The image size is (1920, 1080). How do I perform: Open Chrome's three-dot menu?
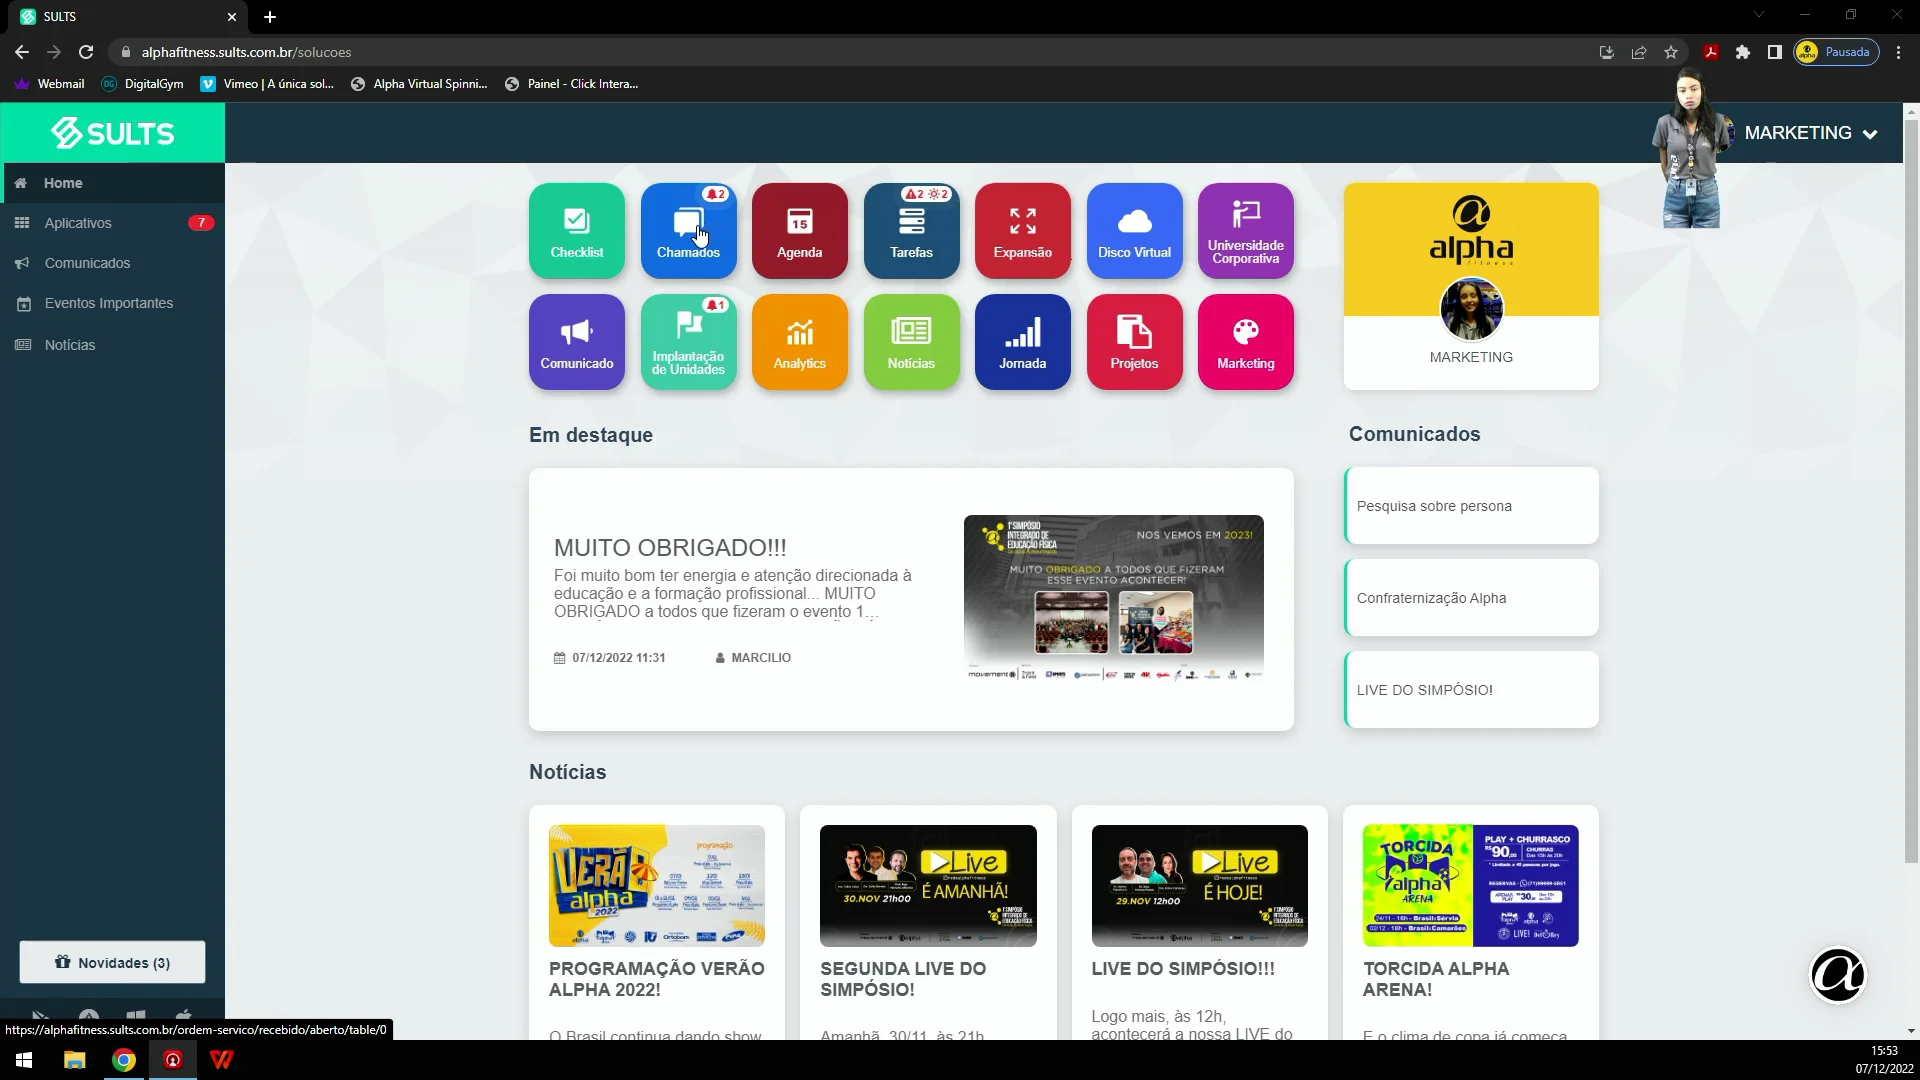[x=1898, y=52]
